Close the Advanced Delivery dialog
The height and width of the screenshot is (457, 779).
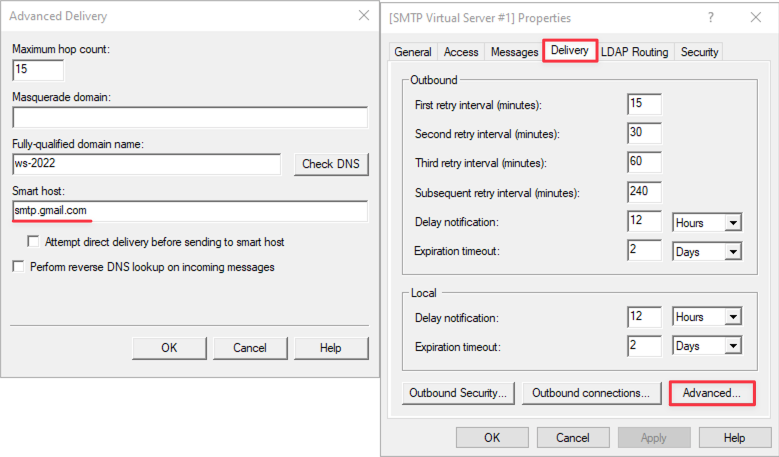[x=361, y=17]
